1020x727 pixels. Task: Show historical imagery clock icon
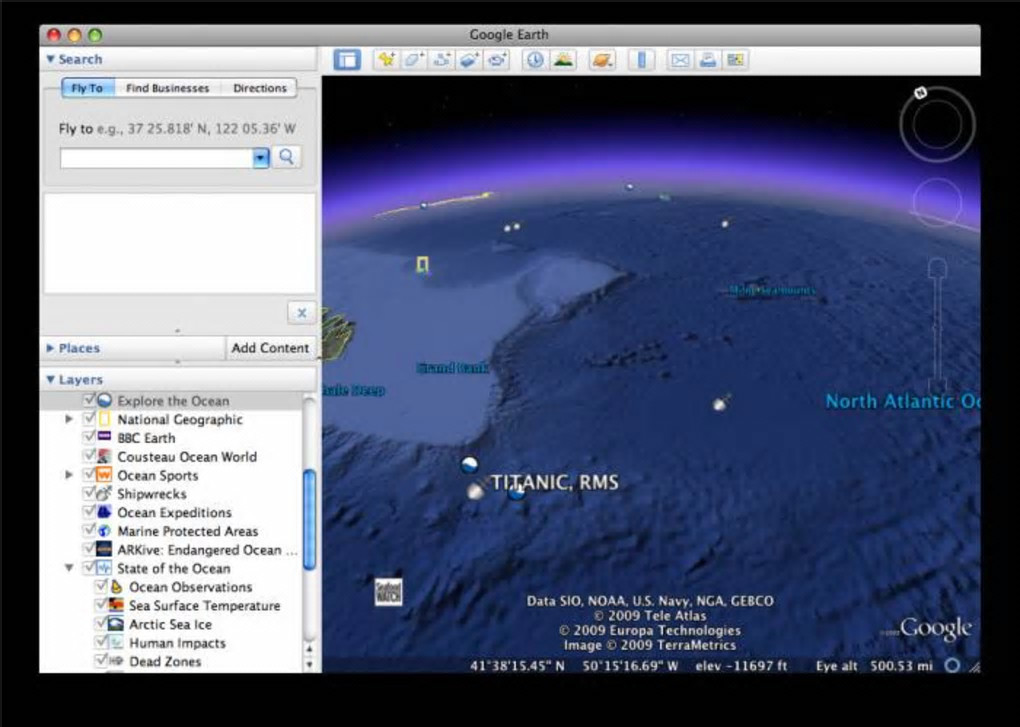535,60
